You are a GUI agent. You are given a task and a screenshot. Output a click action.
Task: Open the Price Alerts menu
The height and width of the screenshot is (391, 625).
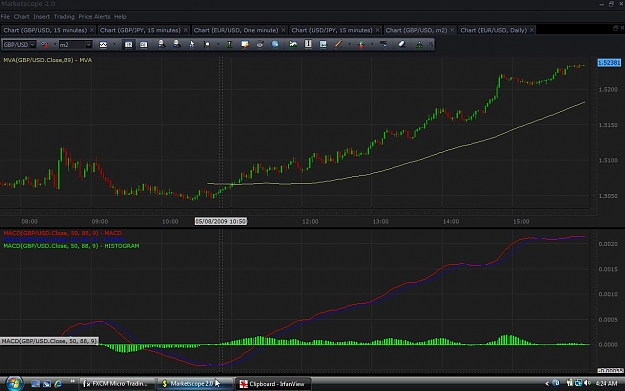[94, 17]
